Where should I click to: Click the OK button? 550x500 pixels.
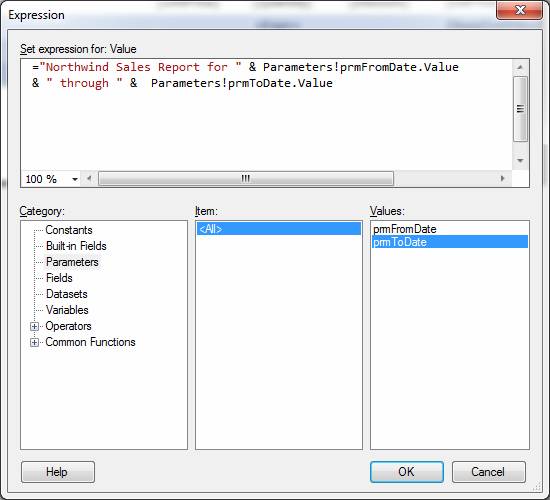click(407, 472)
